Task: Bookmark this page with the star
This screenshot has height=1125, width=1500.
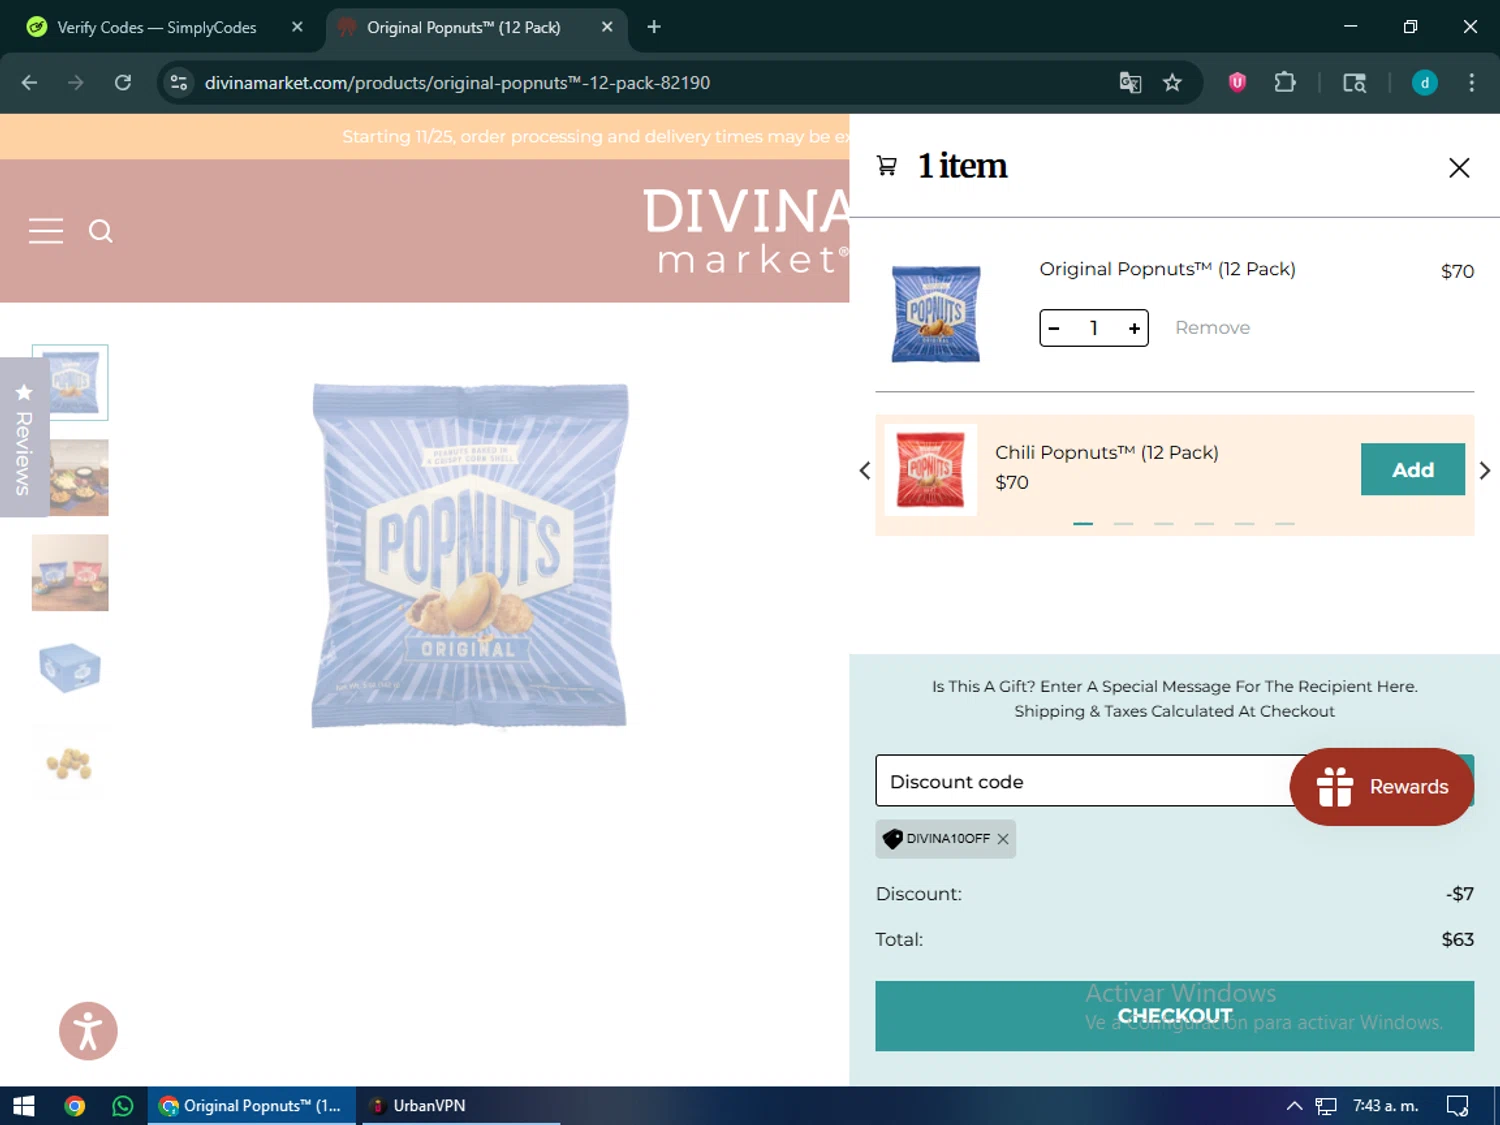Action: [x=1172, y=83]
